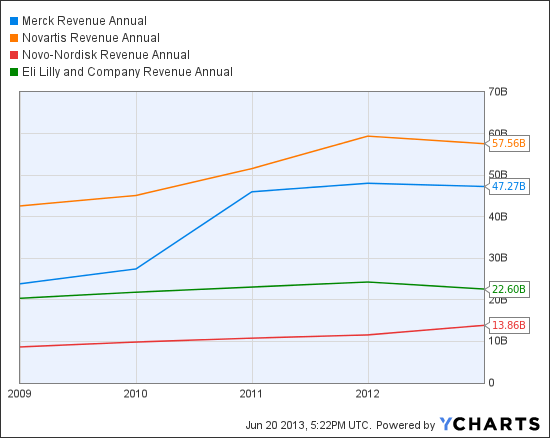The image size is (550, 438).
Task: Click the 47.27B Merck value tag
Action: (508, 186)
